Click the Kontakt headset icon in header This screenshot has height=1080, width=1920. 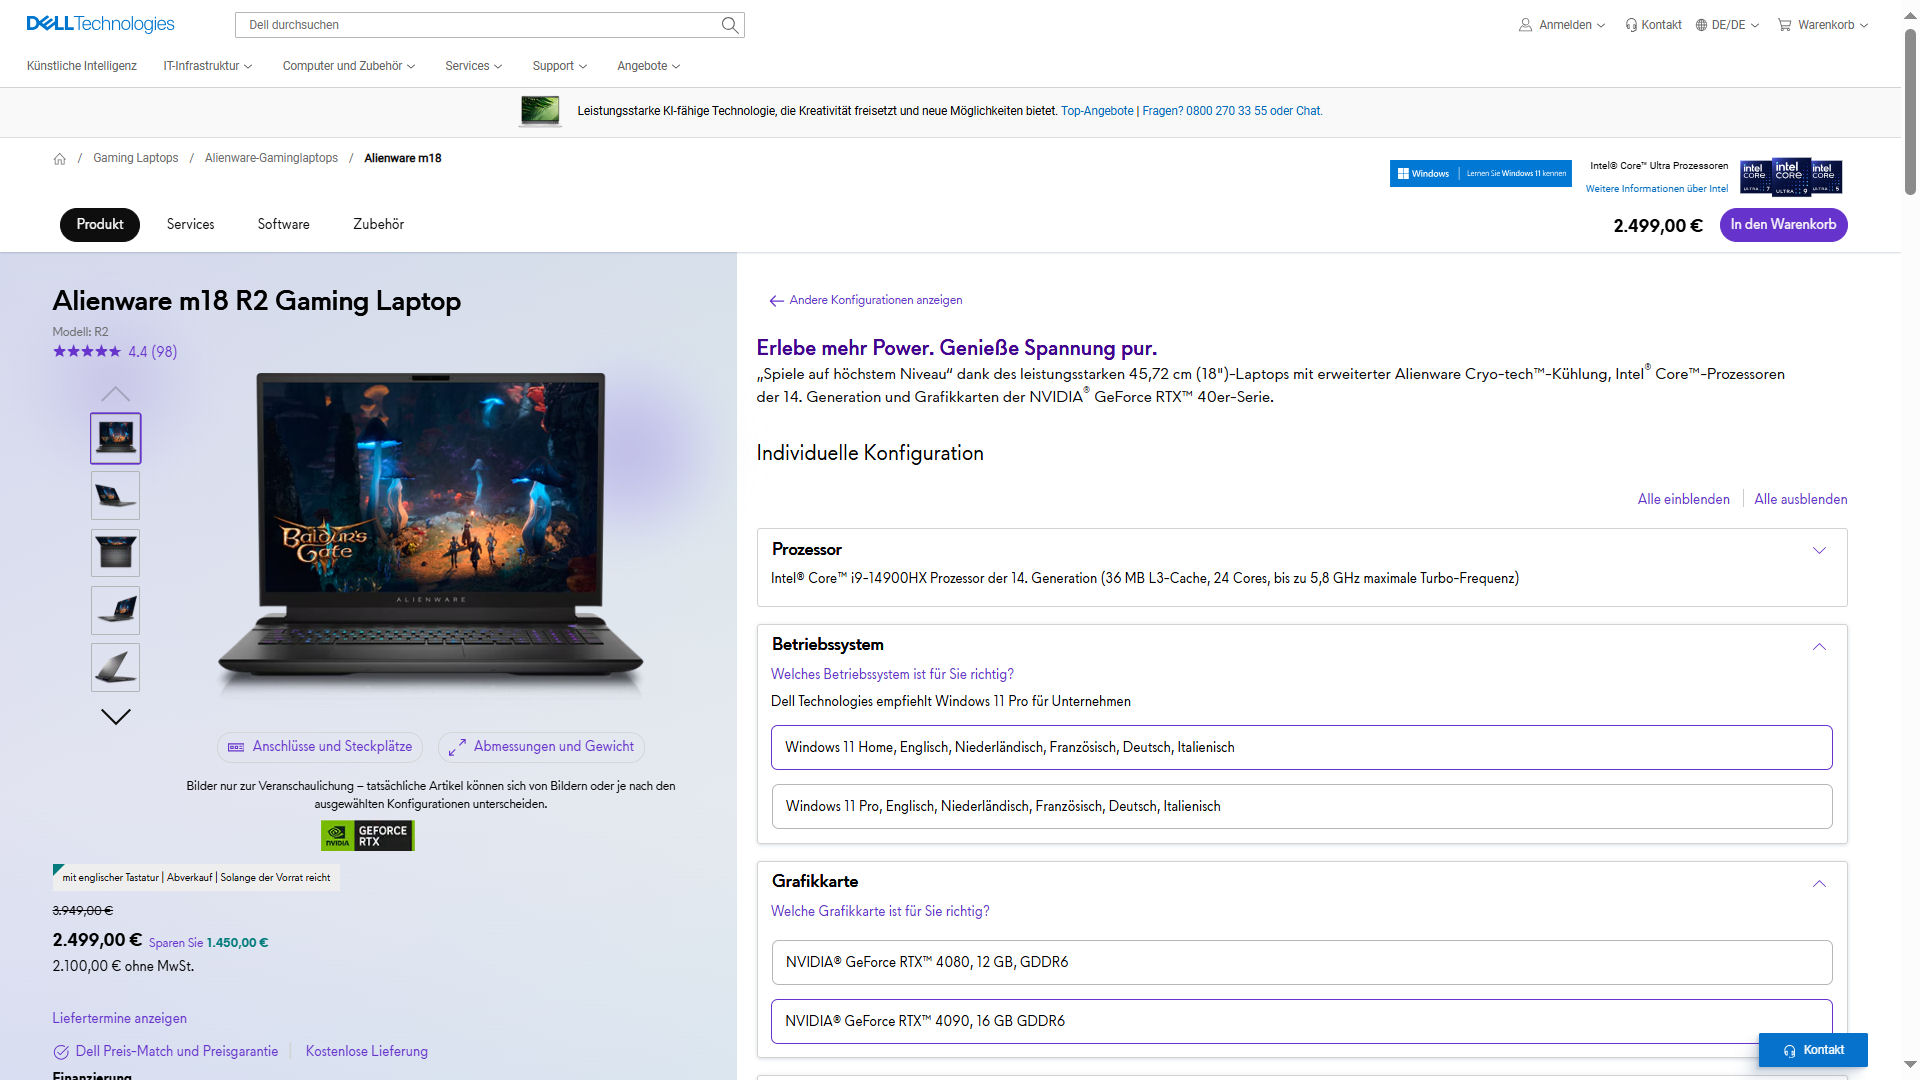(x=1631, y=25)
